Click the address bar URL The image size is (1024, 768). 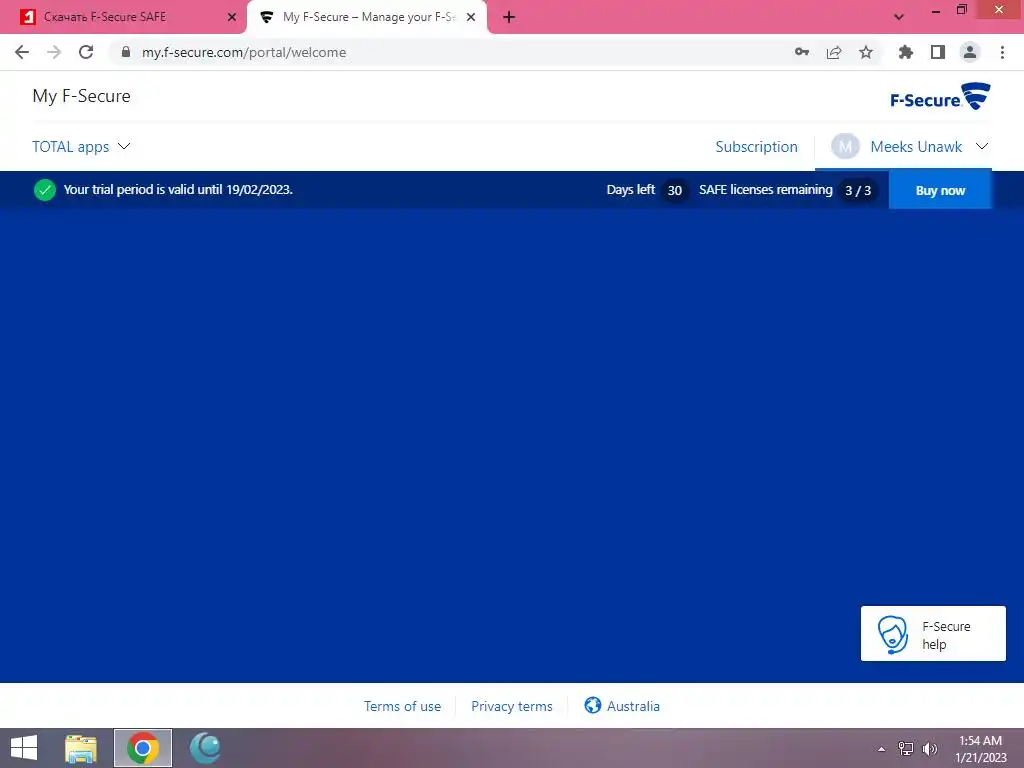(244, 52)
